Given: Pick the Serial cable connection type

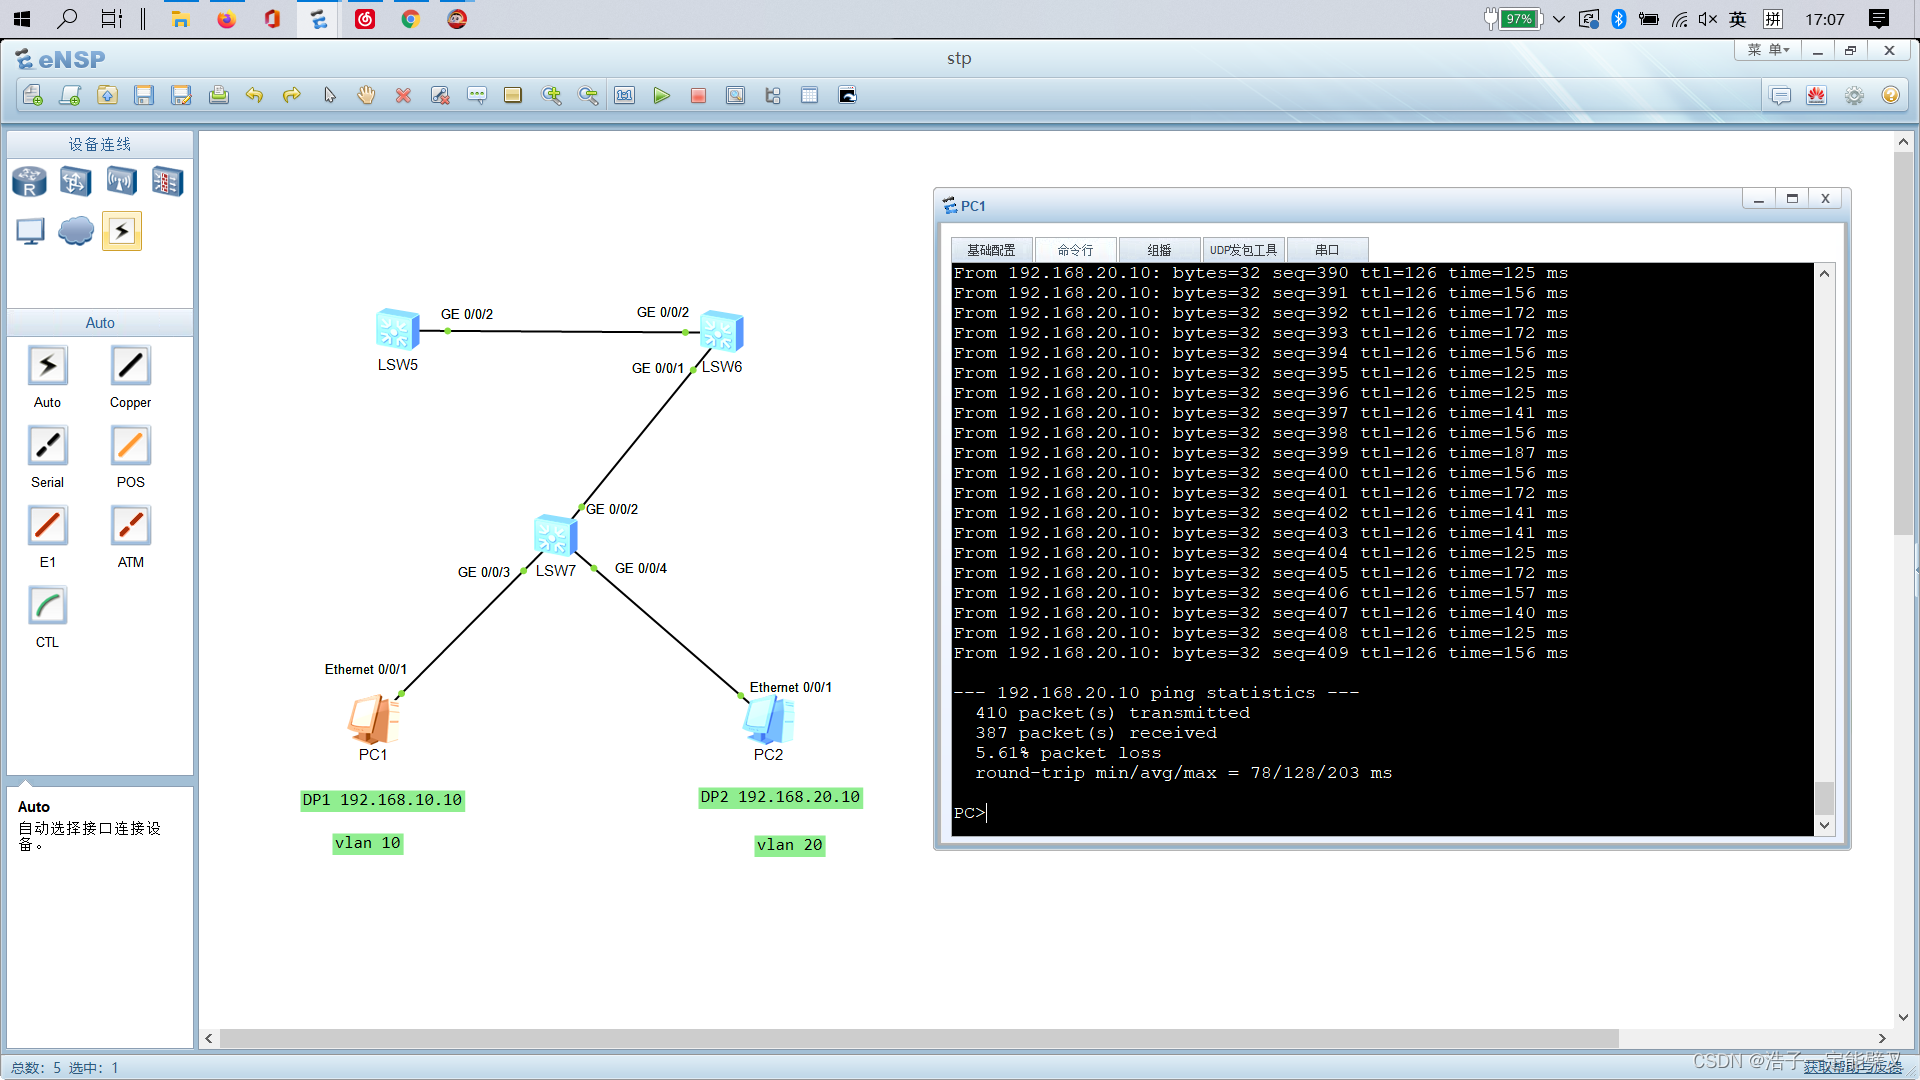Looking at the screenshot, I should point(47,447).
